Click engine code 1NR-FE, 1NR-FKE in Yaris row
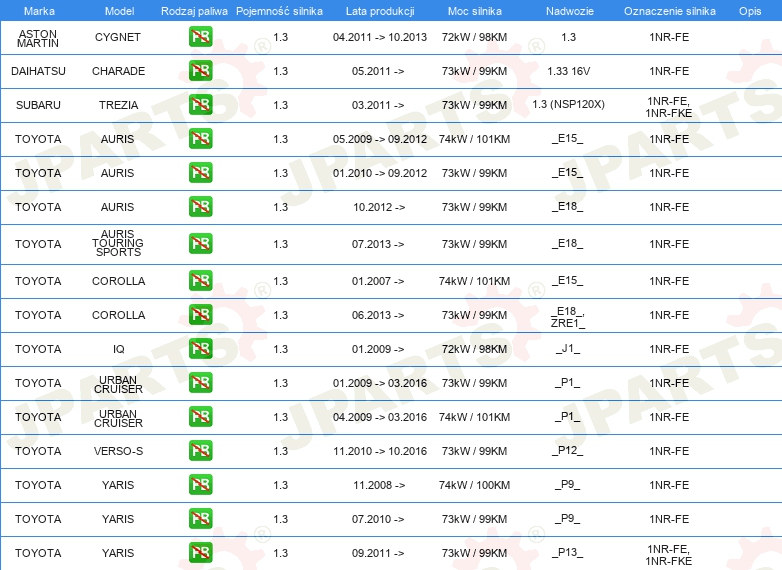 tap(669, 555)
